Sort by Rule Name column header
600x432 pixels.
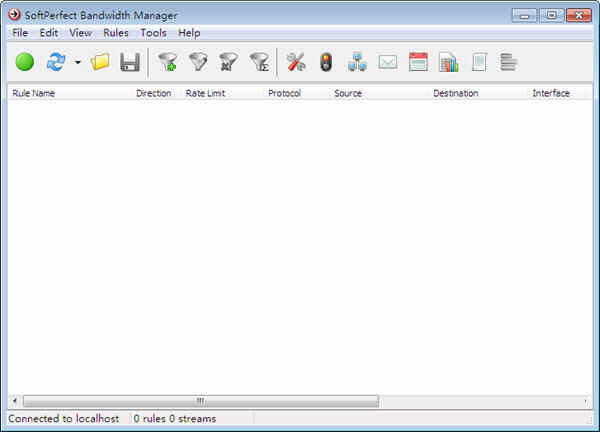(34, 93)
